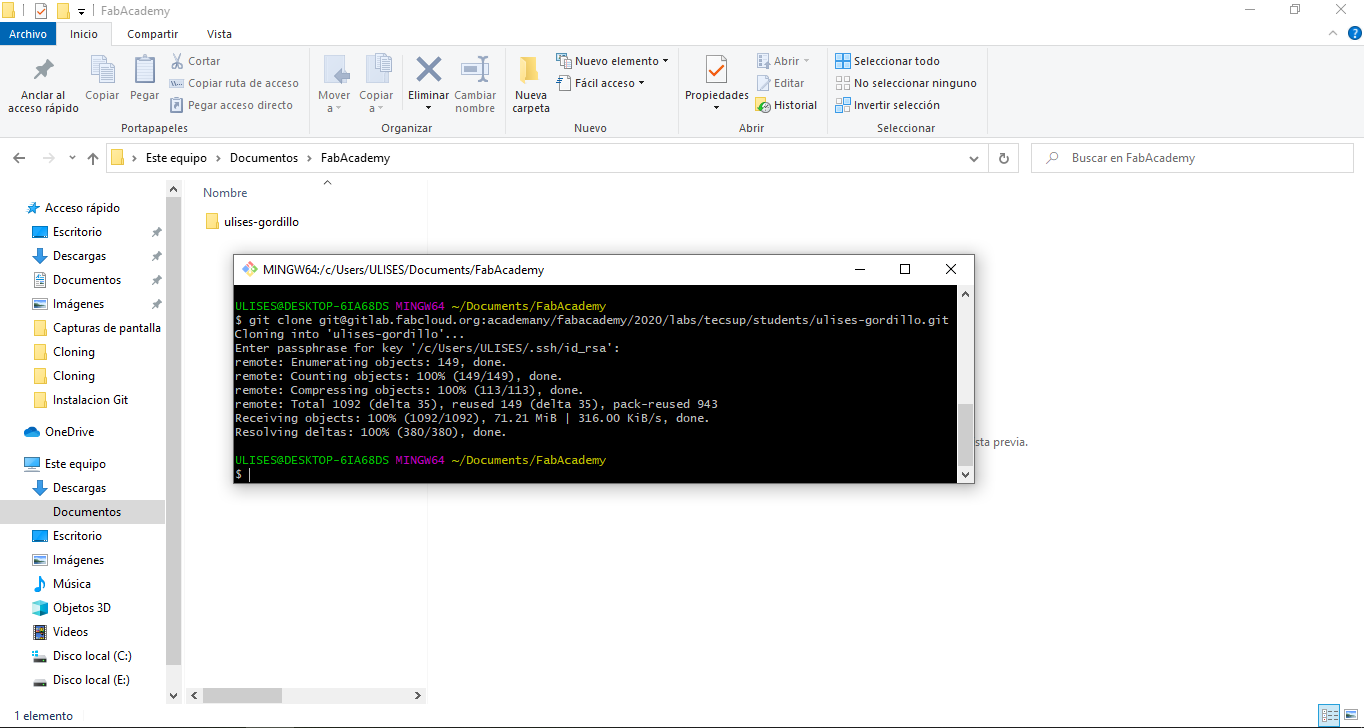Go up one folder level
The width and height of the screenshot is (1364, 728).
[93, 158]
